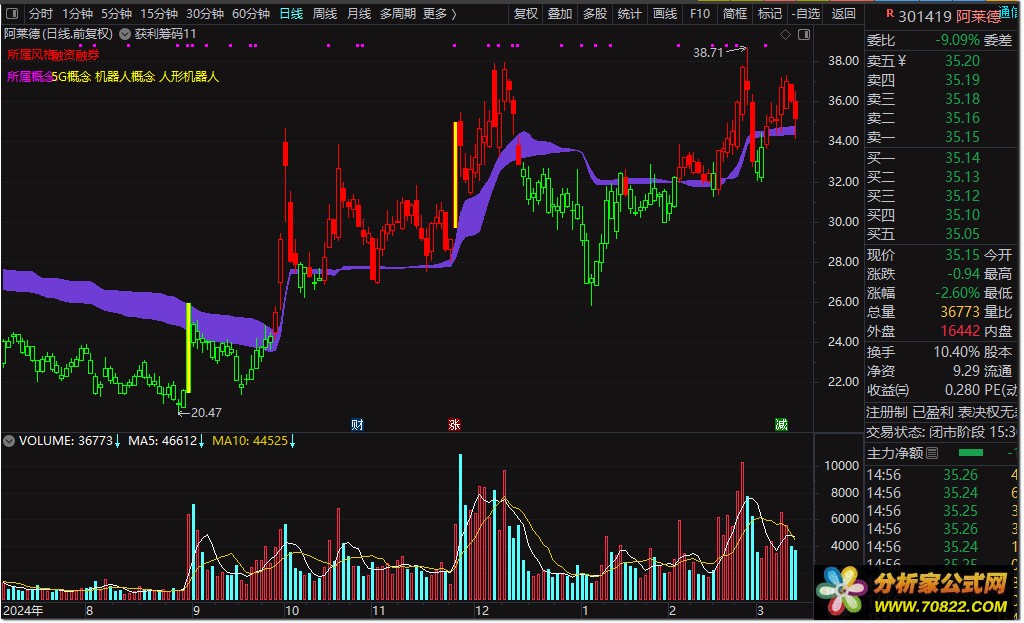This screenshot has height=623, width=1024.
Task: Select the 60分钟 period
Action: pyautogui.click(x=251, y=14)
